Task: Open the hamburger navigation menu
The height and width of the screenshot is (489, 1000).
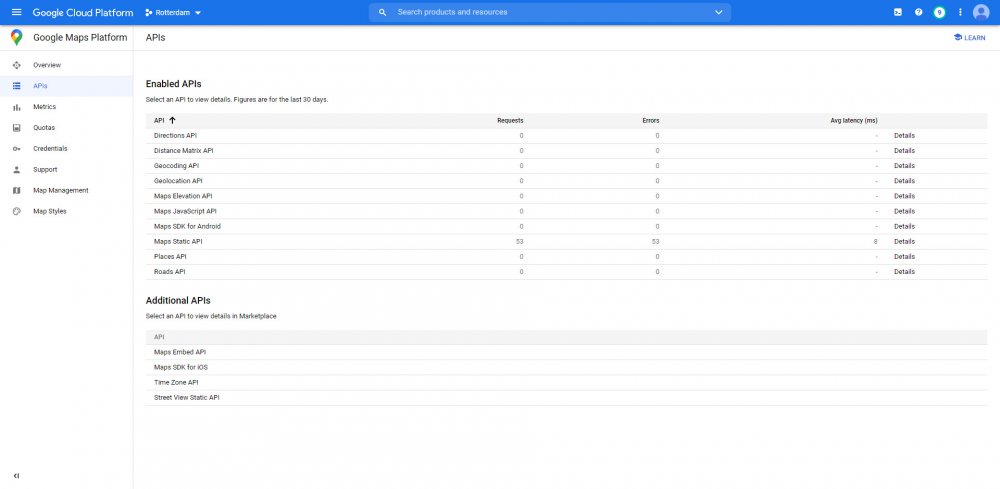Action: (x=16, y=12)
